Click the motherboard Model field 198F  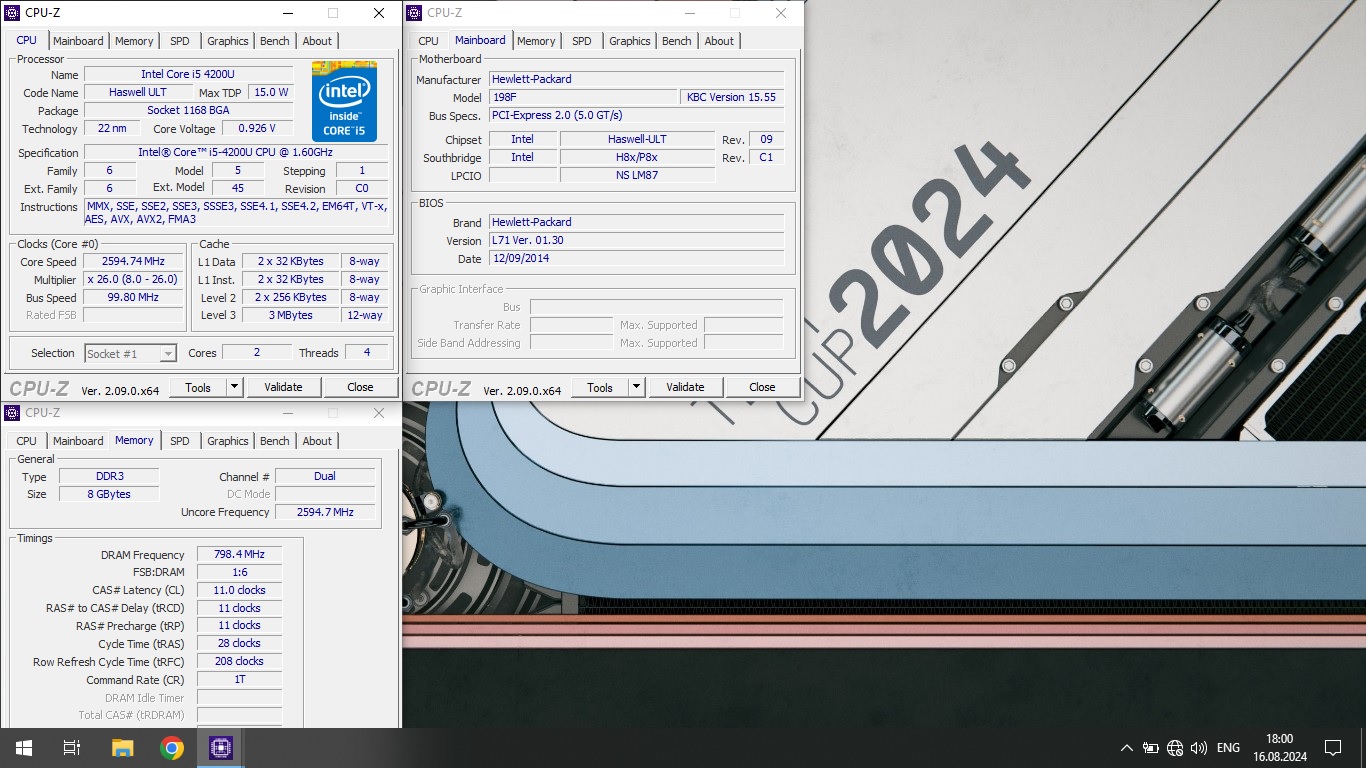[583, 97]
